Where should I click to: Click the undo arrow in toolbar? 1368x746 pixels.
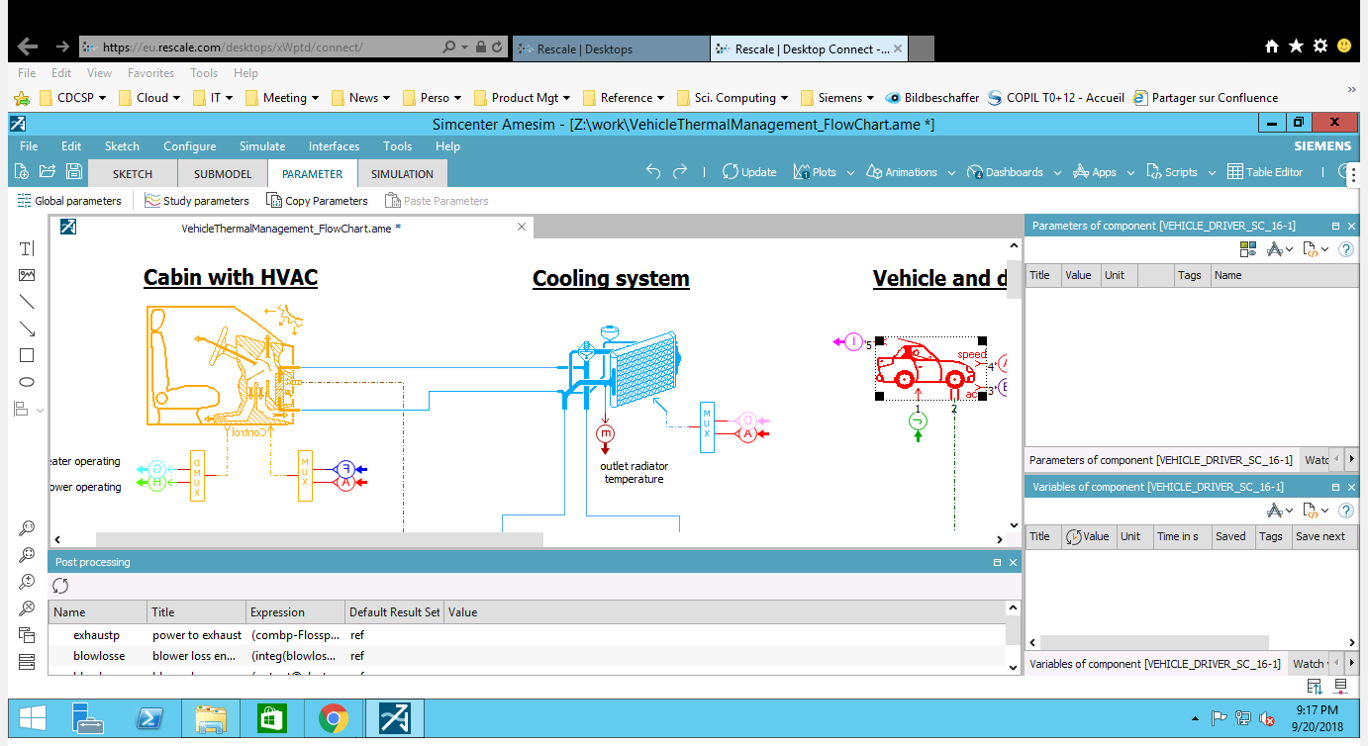point(653,172)
